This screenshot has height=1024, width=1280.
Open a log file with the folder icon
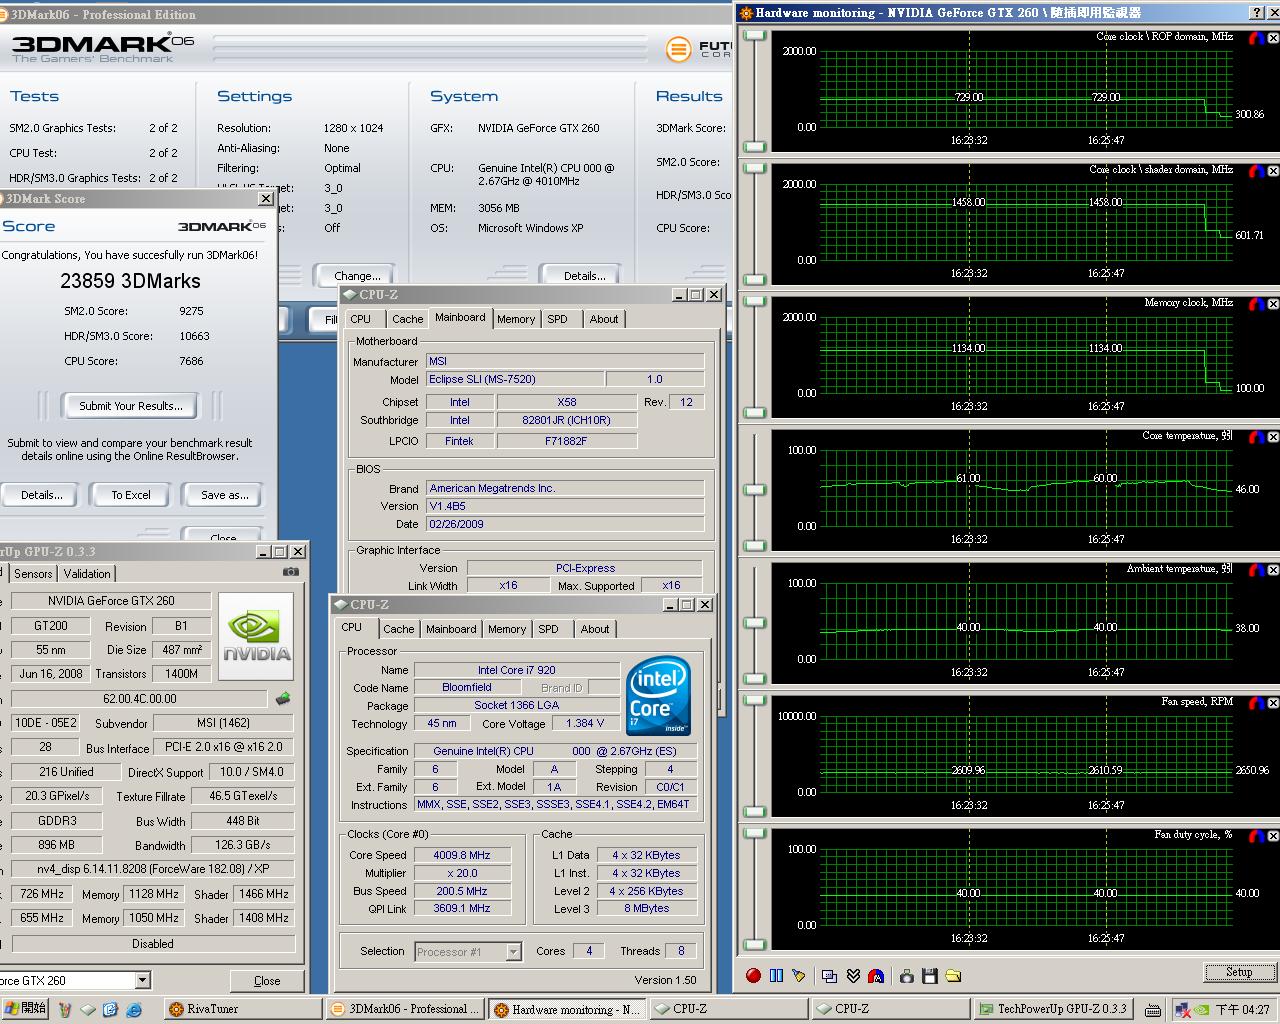(953, 976)
